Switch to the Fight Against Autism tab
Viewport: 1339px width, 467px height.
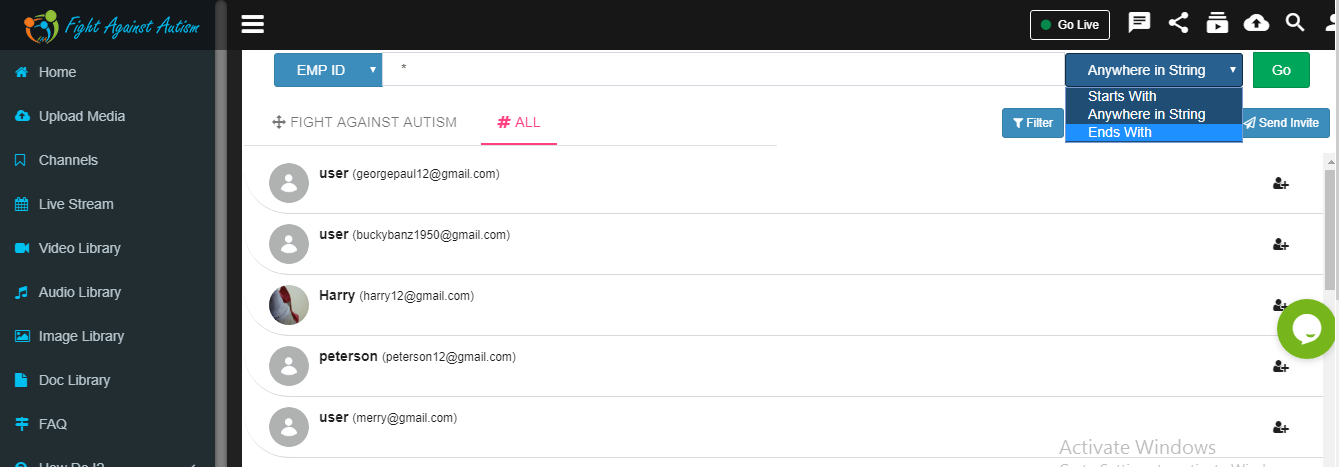(364, 122)
